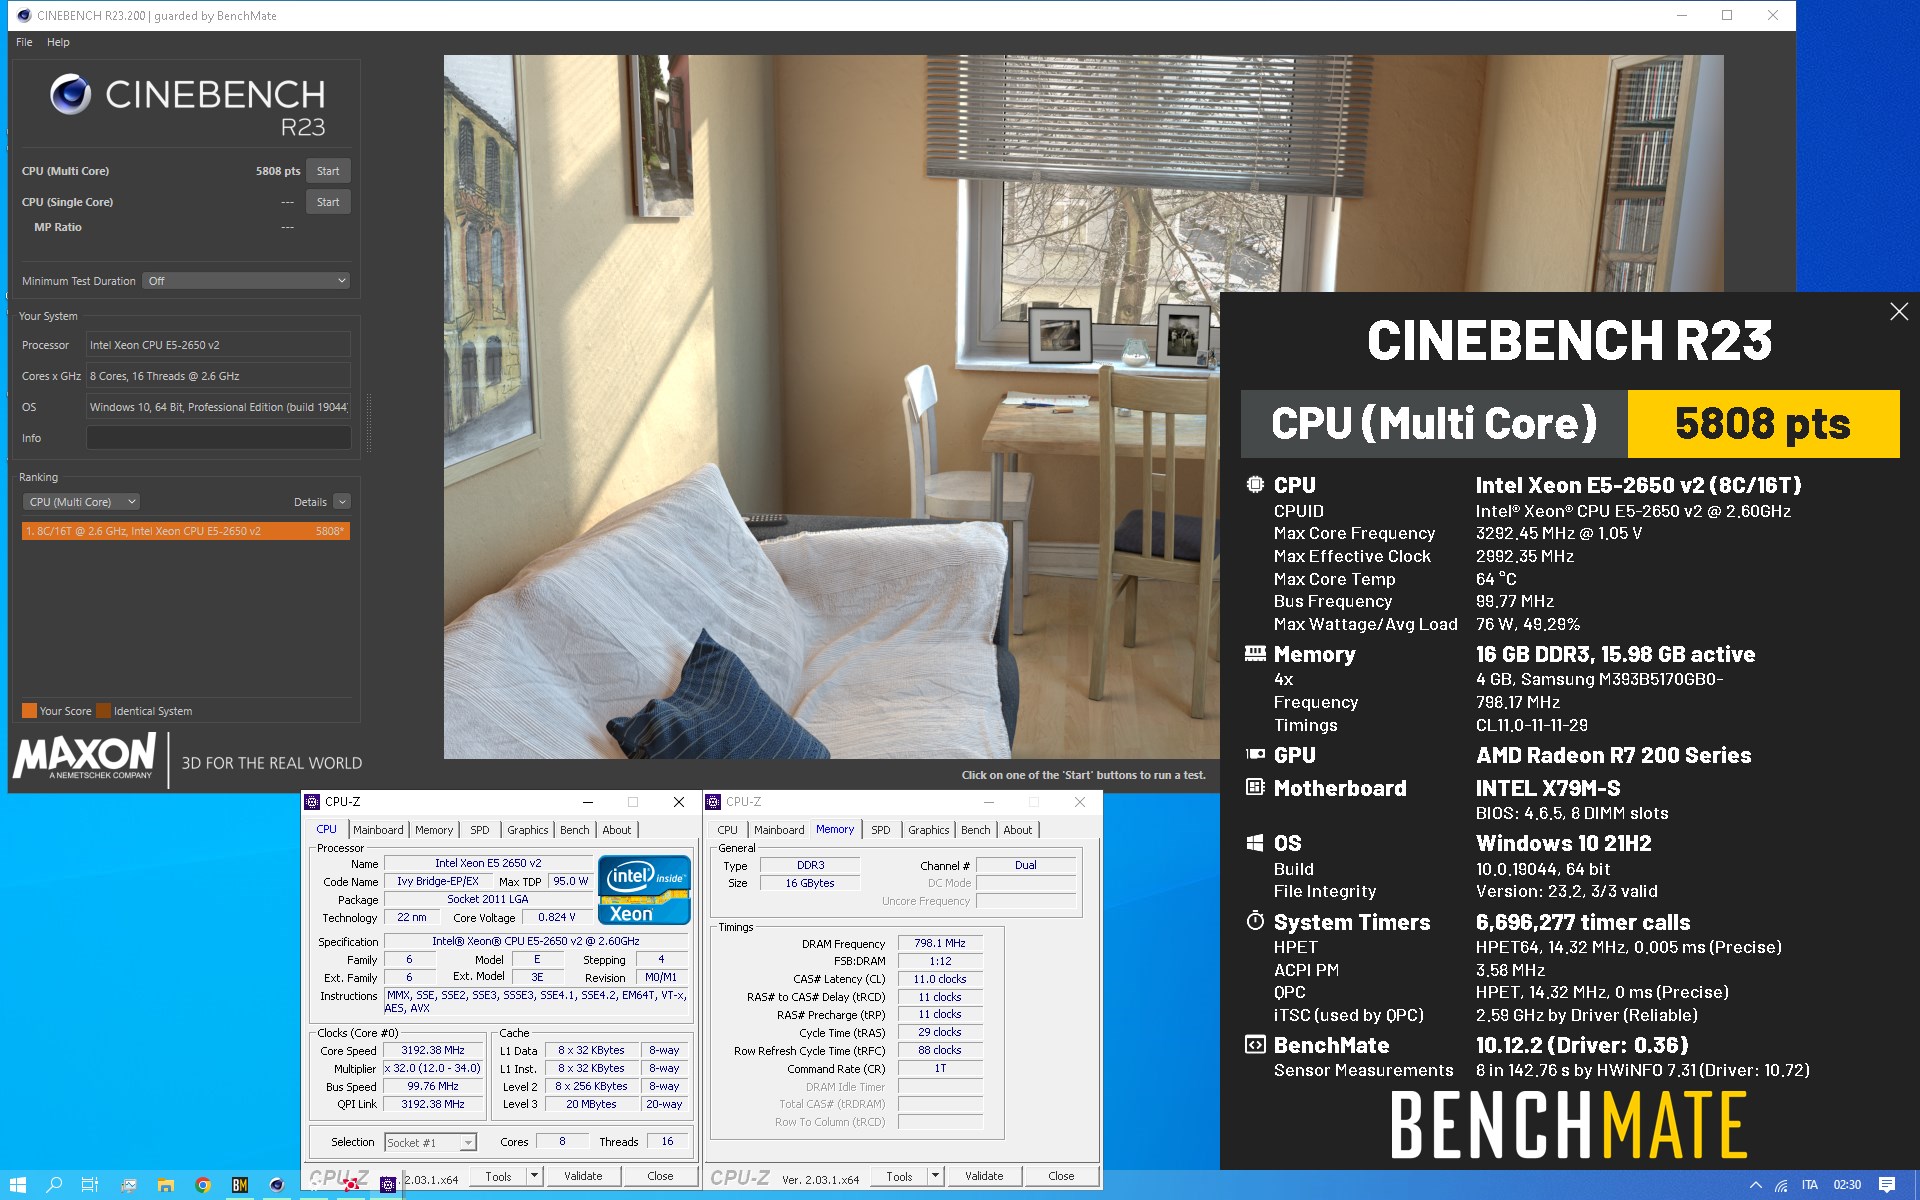Viewport: 1920px width, 1200px height.
Task: Open Graphics tab in right CPU-Z
Action: click(x=929, y=830)
